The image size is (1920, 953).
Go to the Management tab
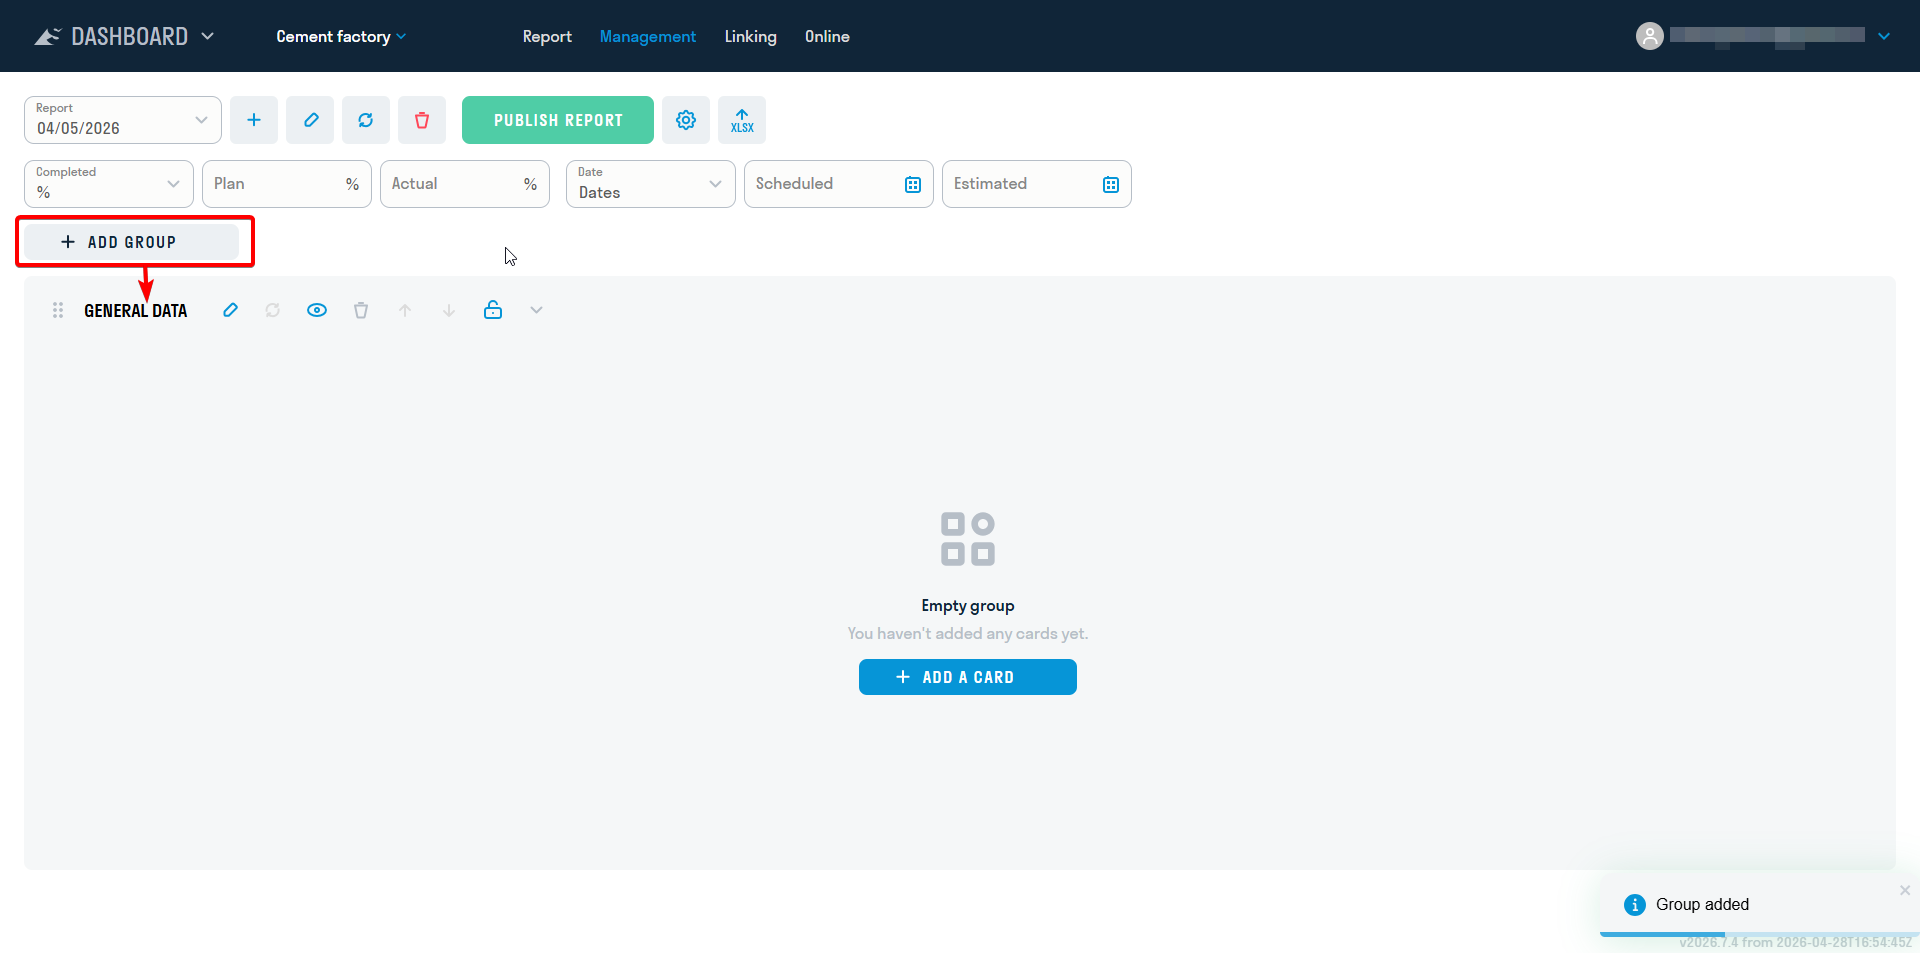point(648,36)
